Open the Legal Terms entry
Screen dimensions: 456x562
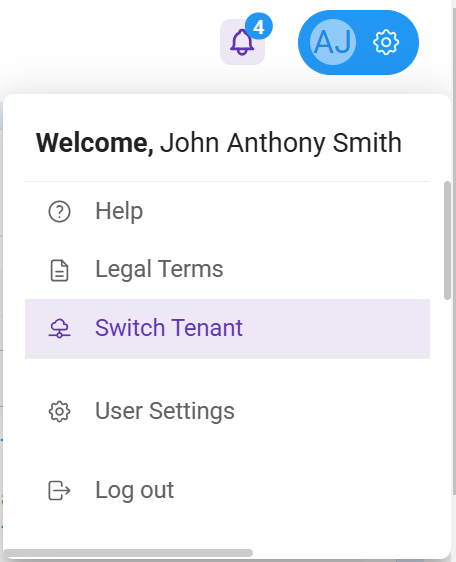tap(159, 269)
